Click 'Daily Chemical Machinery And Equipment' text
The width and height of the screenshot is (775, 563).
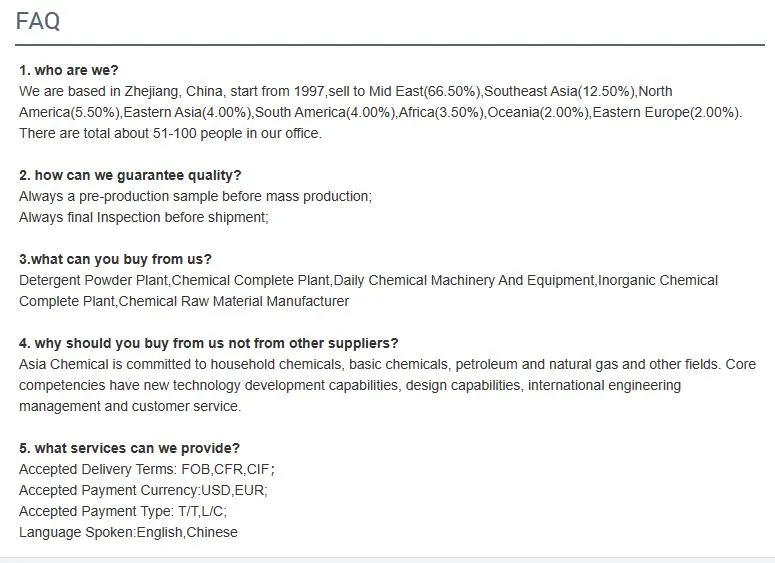pos(463,280)
